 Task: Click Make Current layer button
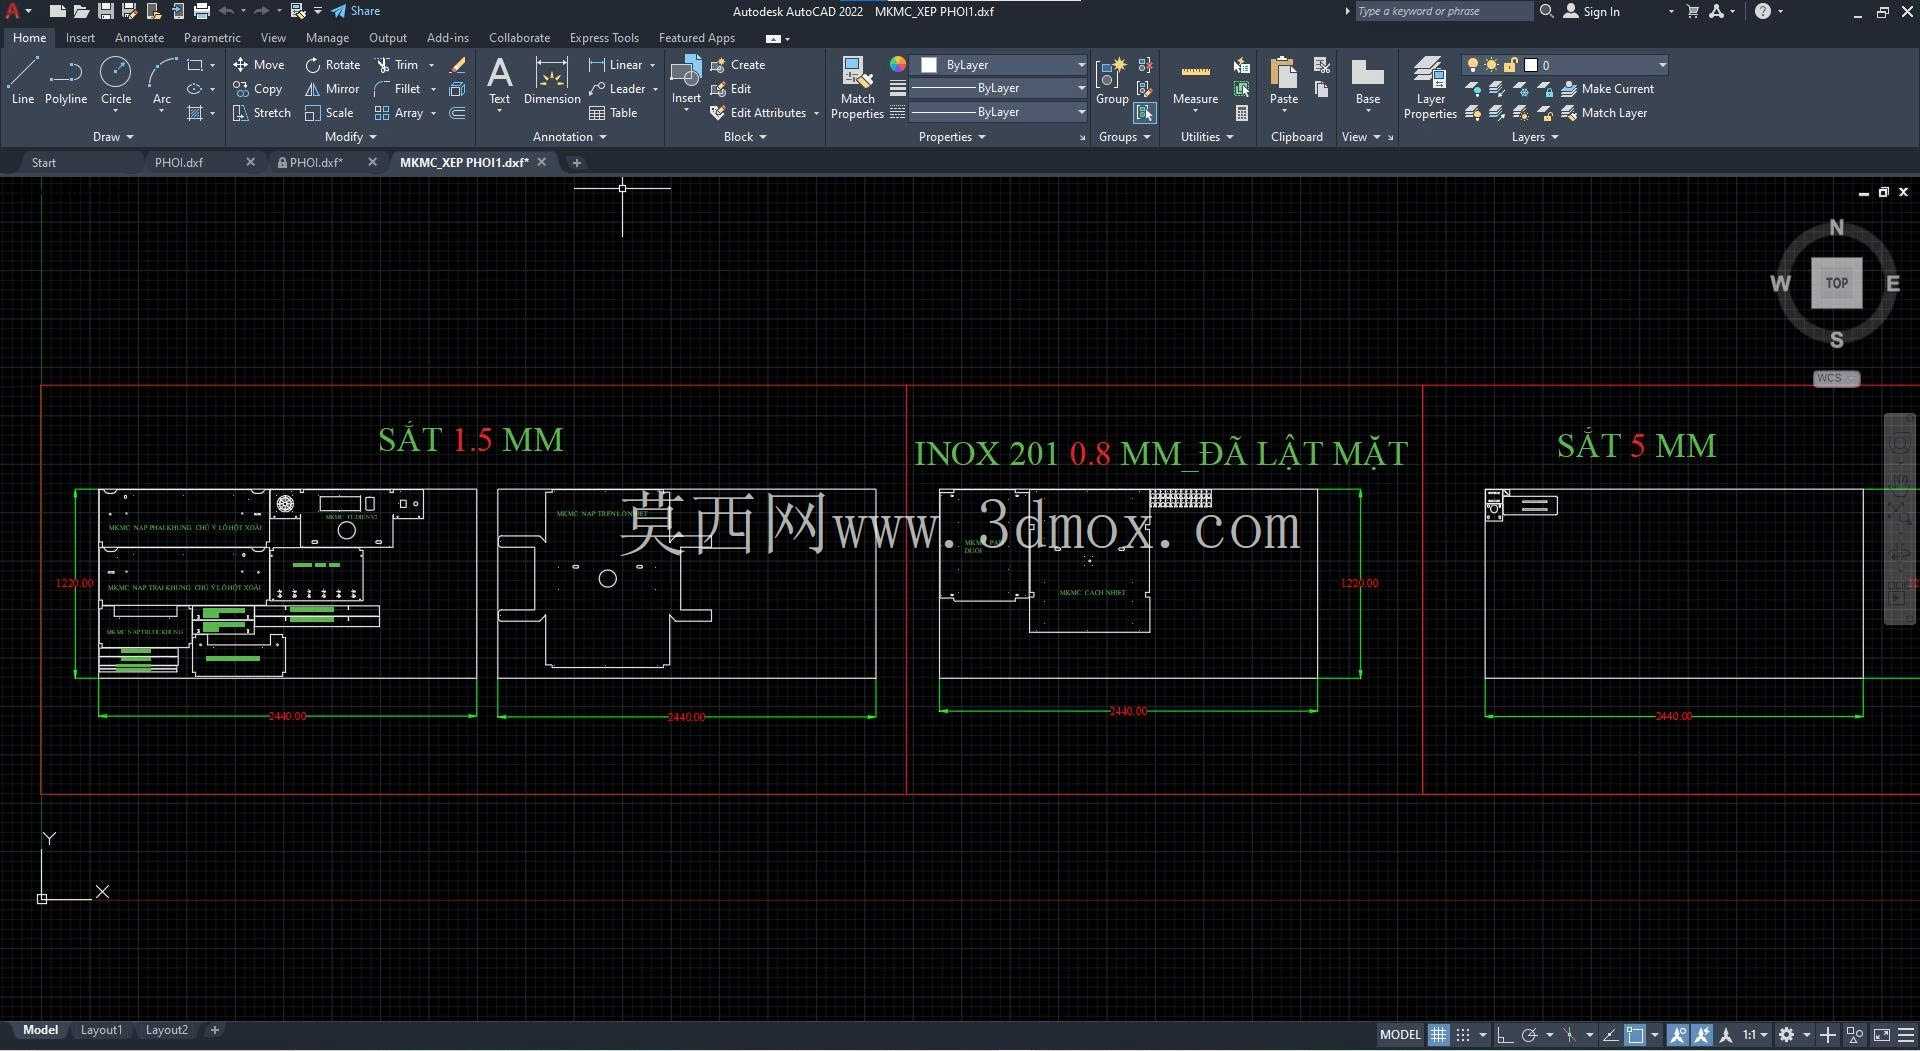(x=1608, y=89)
